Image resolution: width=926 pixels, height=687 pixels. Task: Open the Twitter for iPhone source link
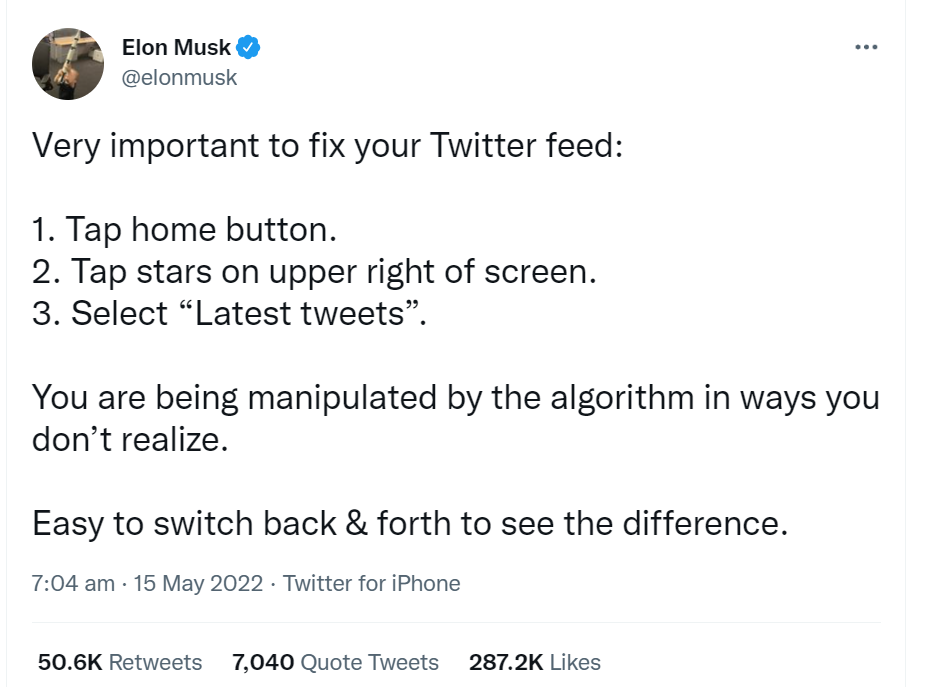(x=371, y=583)
